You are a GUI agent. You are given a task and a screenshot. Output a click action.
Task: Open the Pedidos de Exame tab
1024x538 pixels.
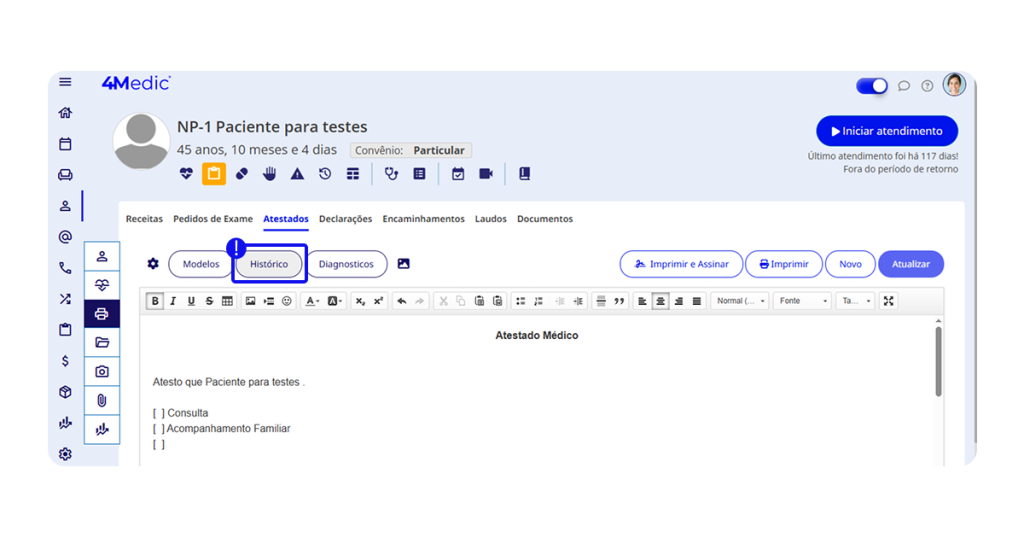point(213,219)
